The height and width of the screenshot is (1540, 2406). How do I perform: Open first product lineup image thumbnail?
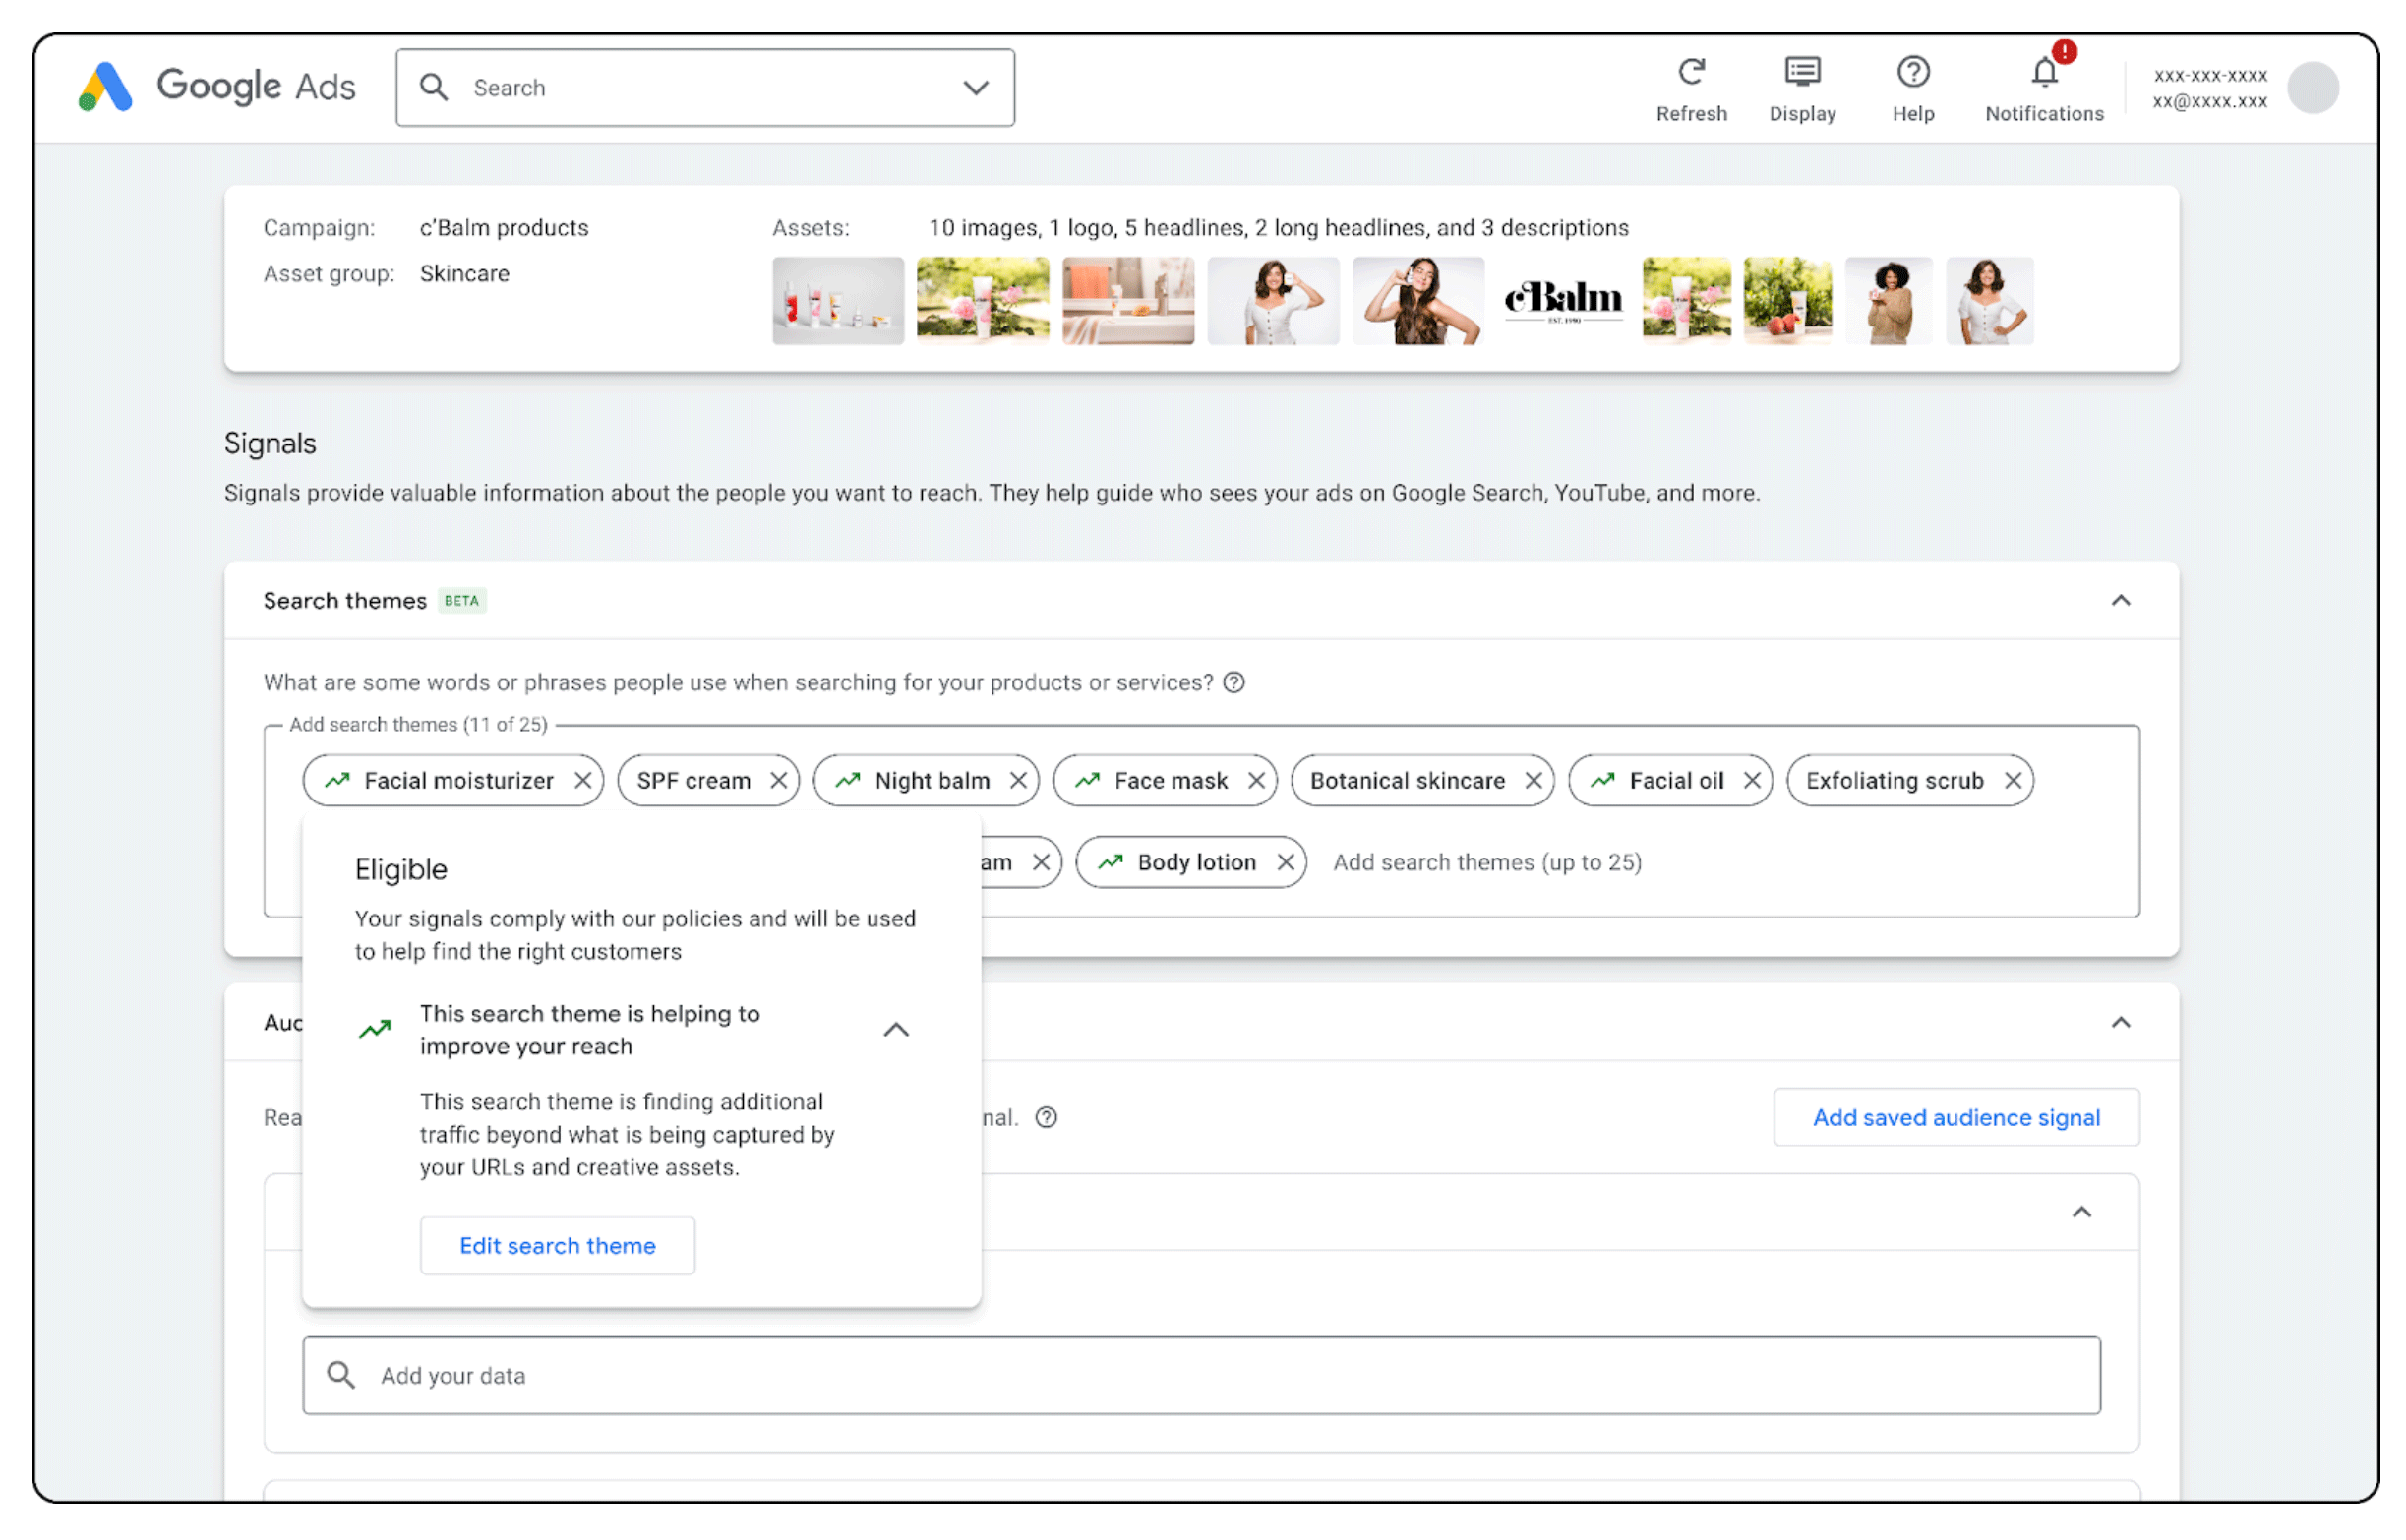pyautogui.click(x=837, y=301)
